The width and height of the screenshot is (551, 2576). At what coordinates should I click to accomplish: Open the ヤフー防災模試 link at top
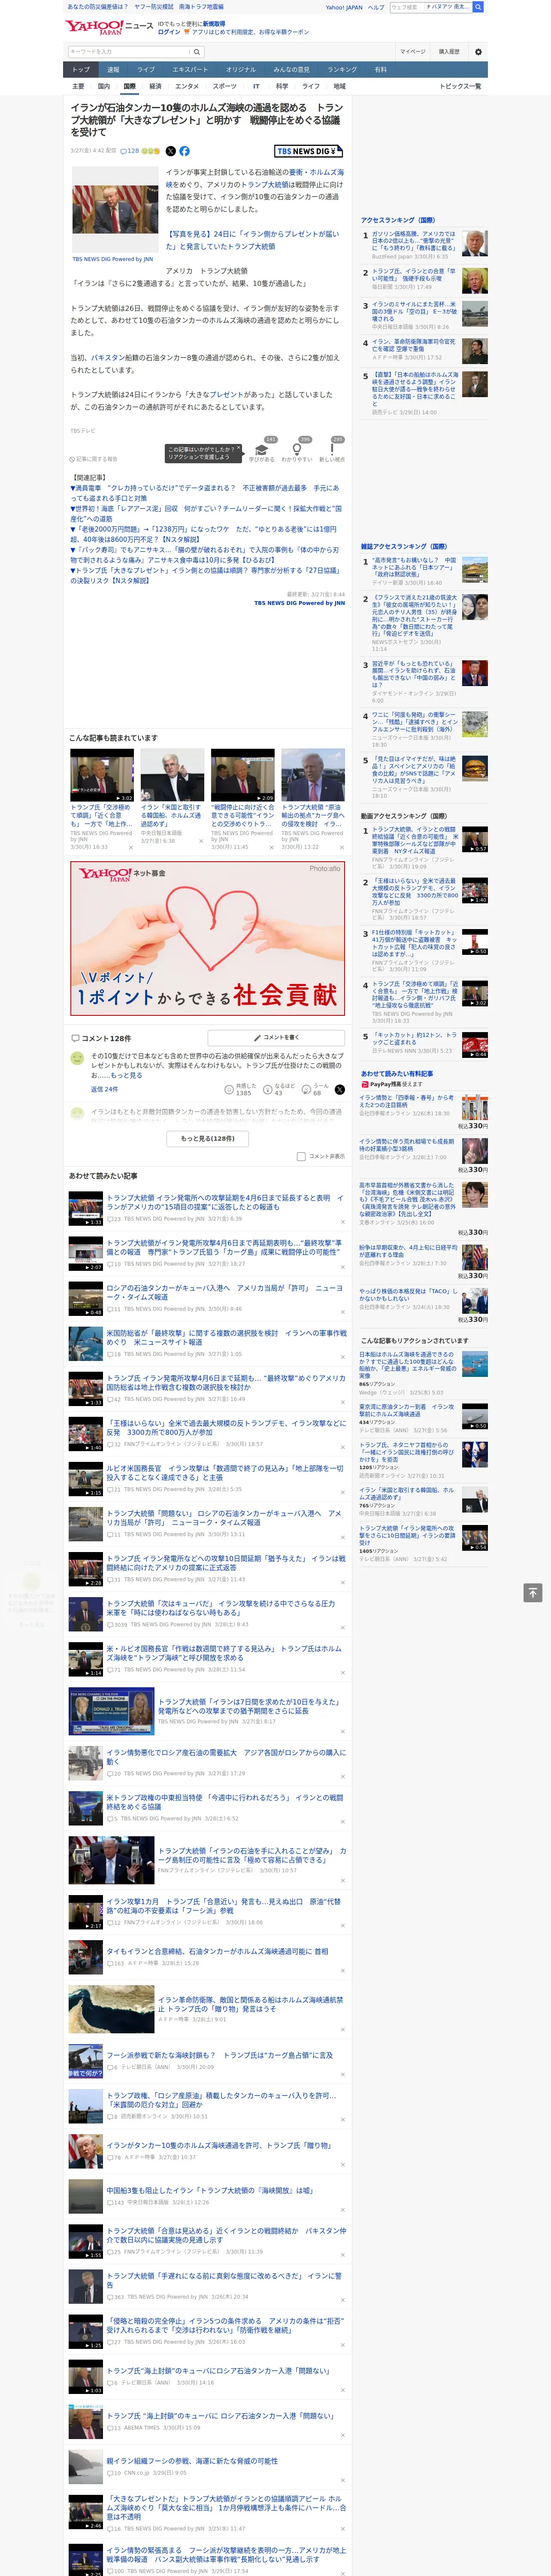153,7
